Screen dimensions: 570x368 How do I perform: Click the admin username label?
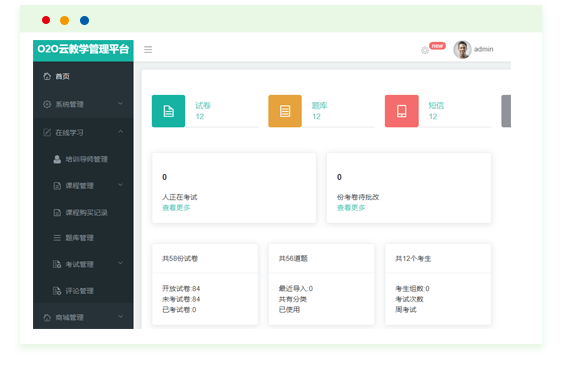point(483,49)
